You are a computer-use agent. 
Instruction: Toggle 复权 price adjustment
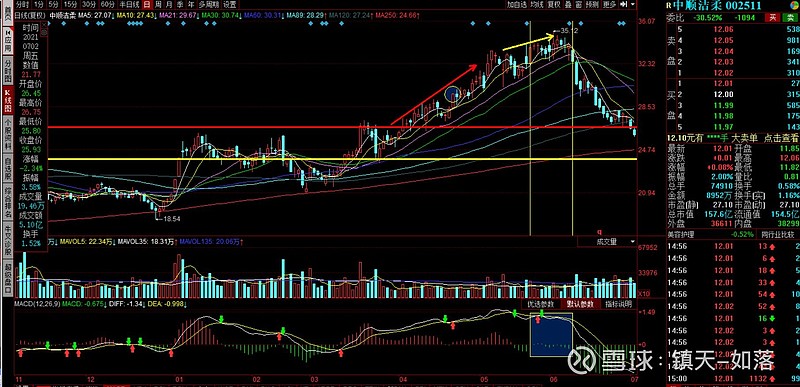(x=554, y=5)
